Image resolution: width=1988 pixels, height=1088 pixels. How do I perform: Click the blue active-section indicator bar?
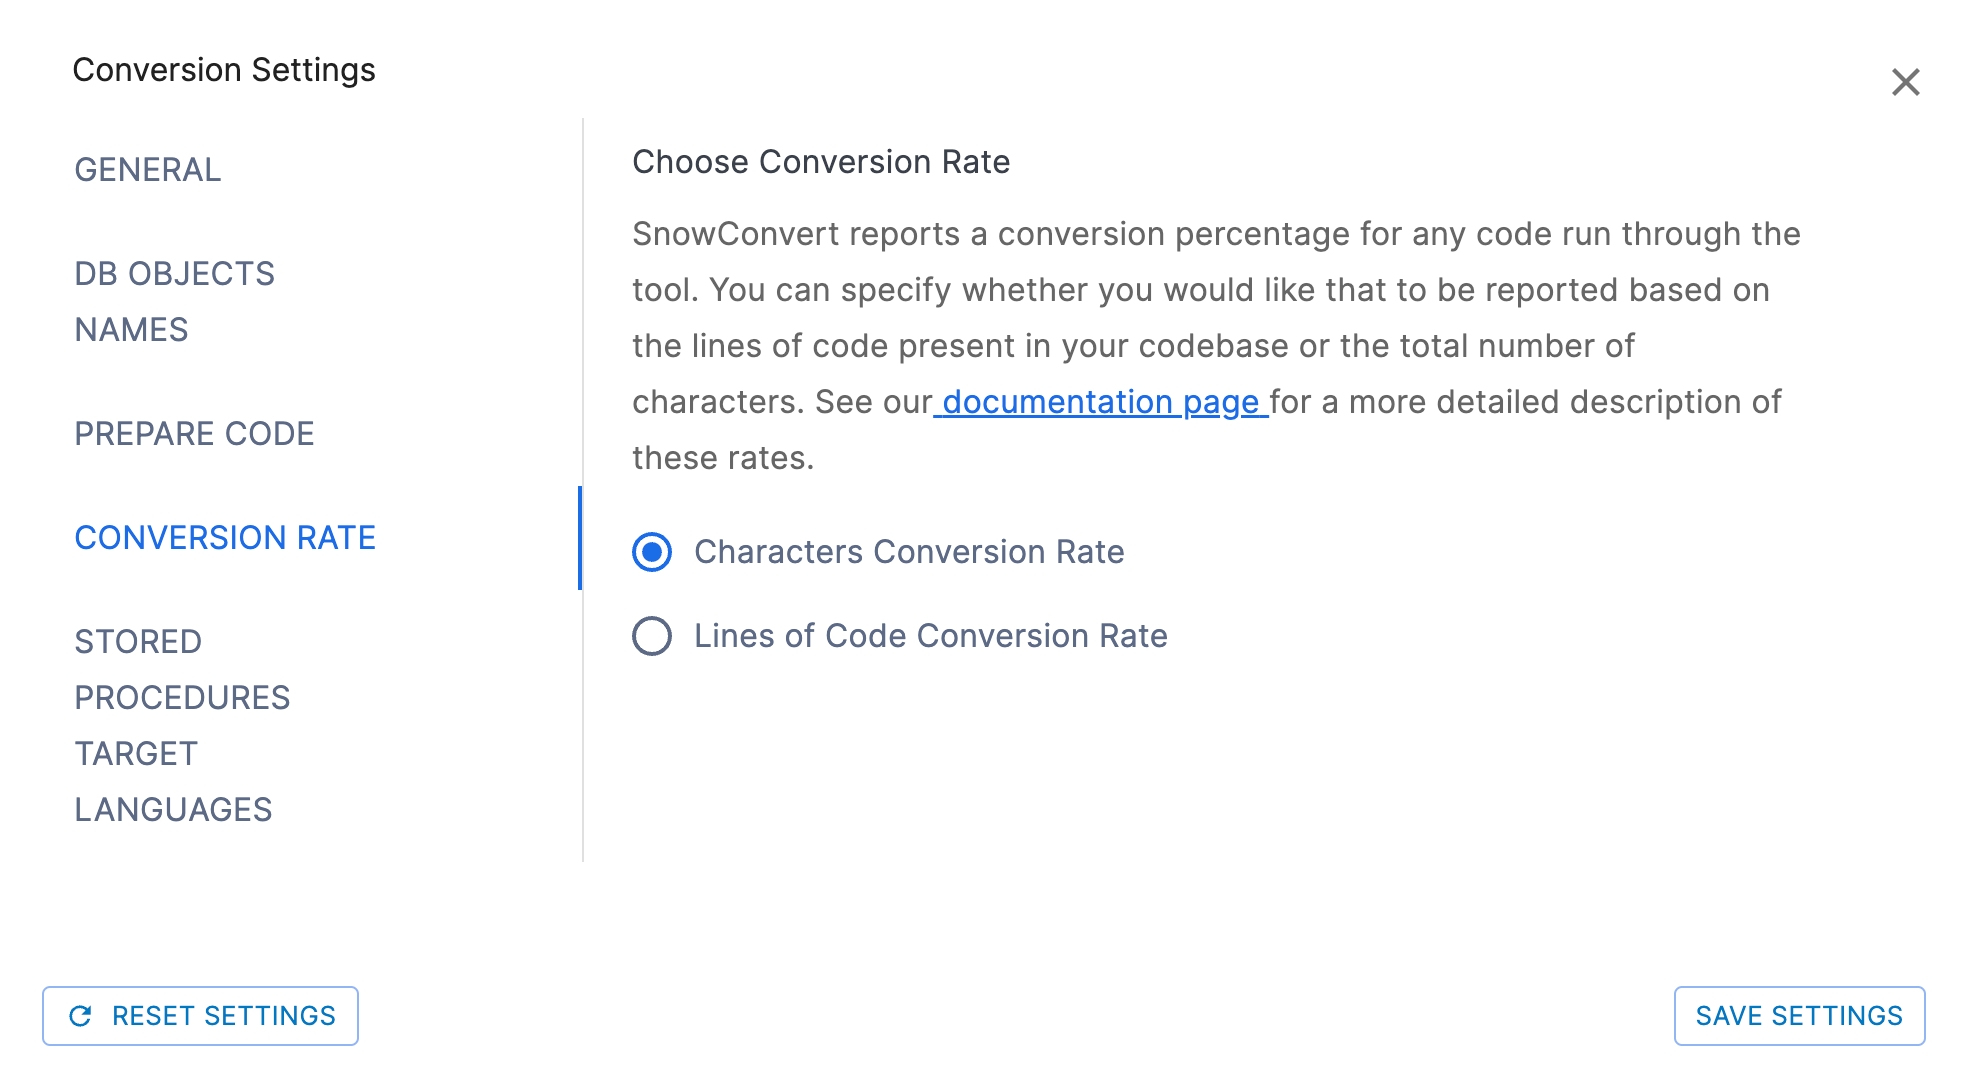click(580, 538)
